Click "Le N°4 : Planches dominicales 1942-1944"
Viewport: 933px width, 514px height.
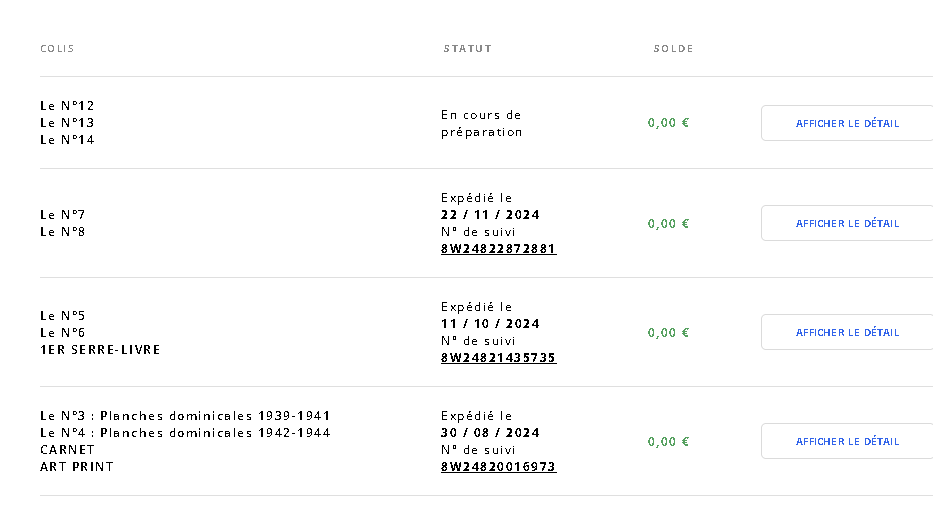[x=185, y=433]
